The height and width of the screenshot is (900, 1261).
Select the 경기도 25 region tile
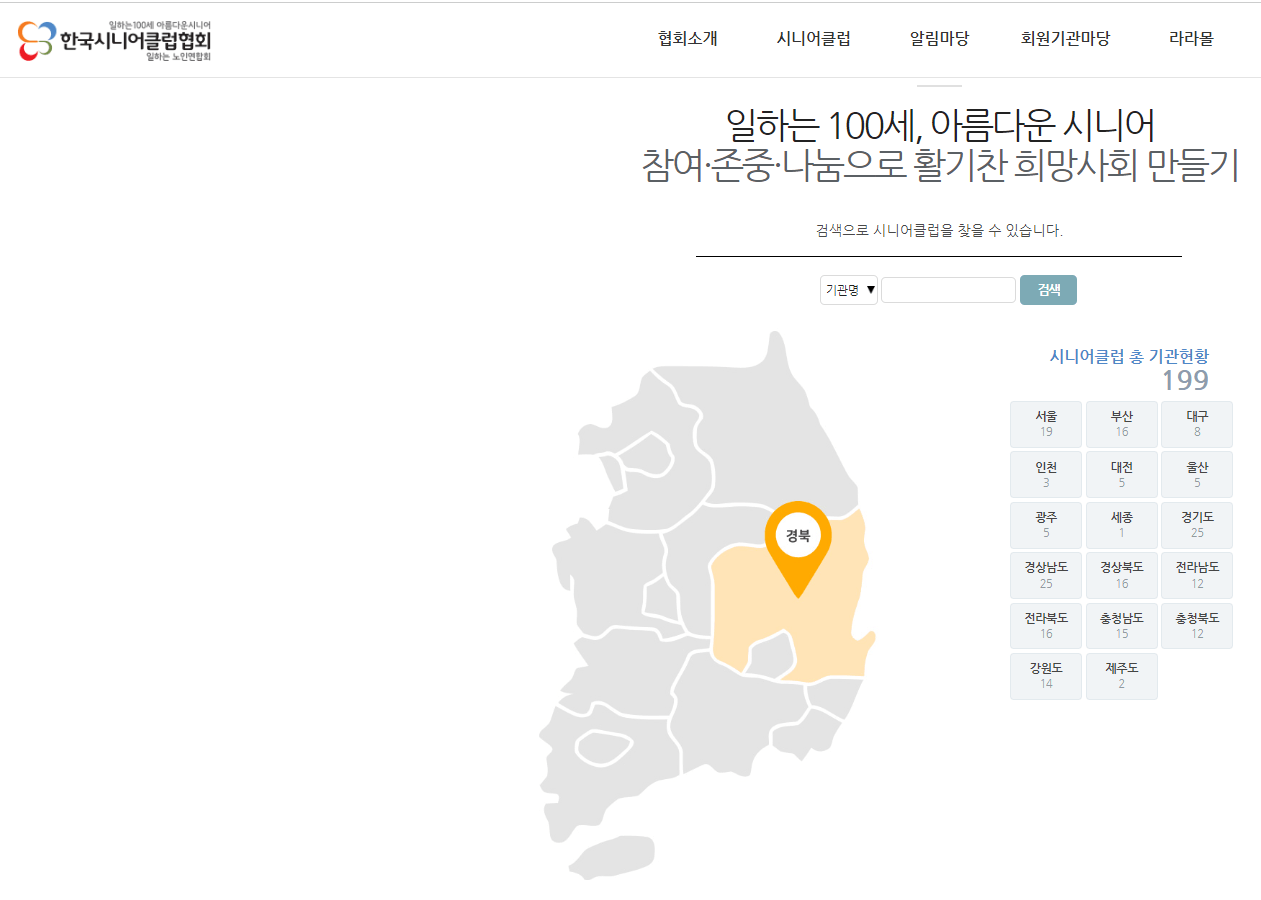coord(1197,525)
